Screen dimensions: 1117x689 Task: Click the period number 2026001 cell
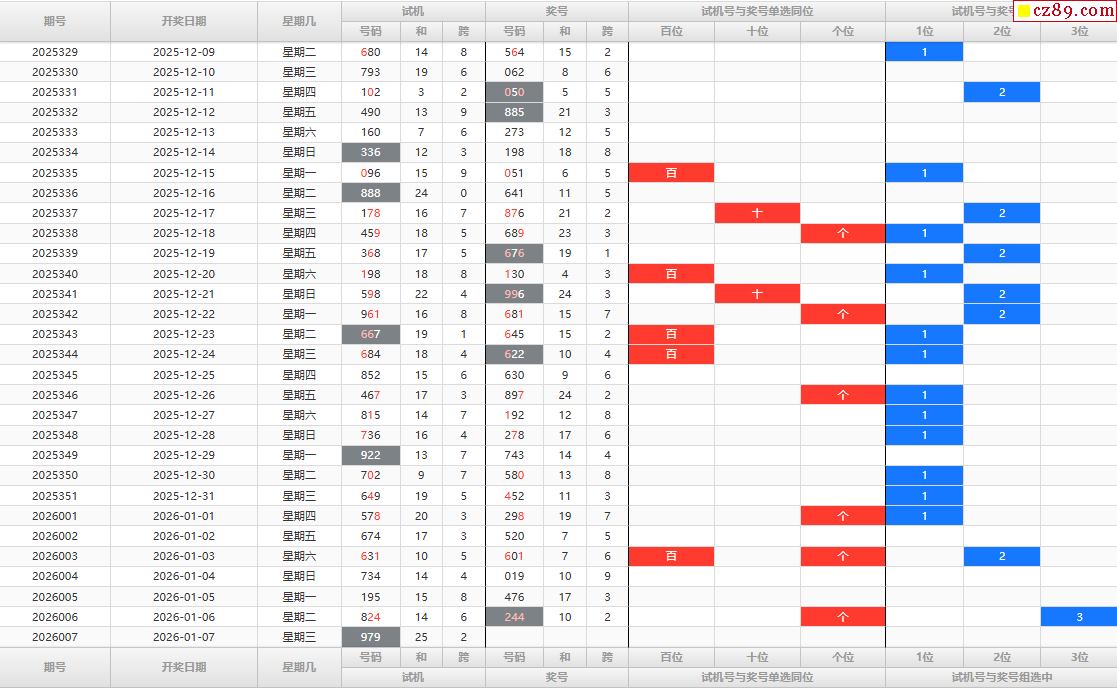pyautogui.click(x=55, y=516)
